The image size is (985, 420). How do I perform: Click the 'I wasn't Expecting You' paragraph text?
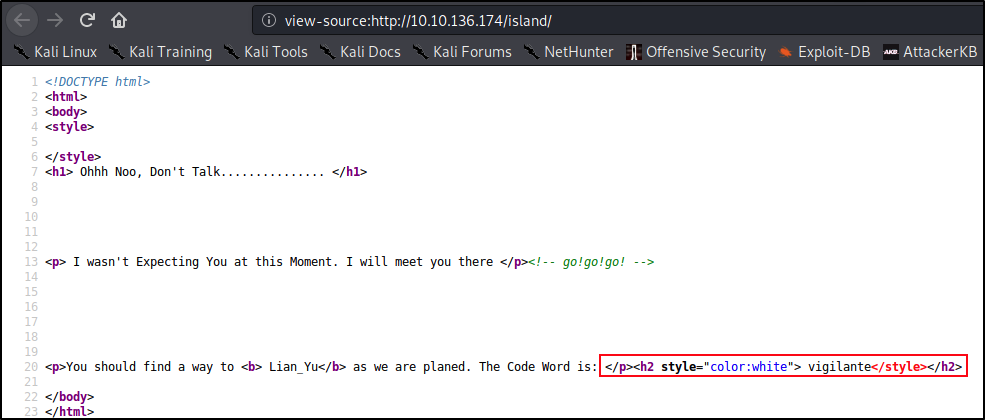283,262
